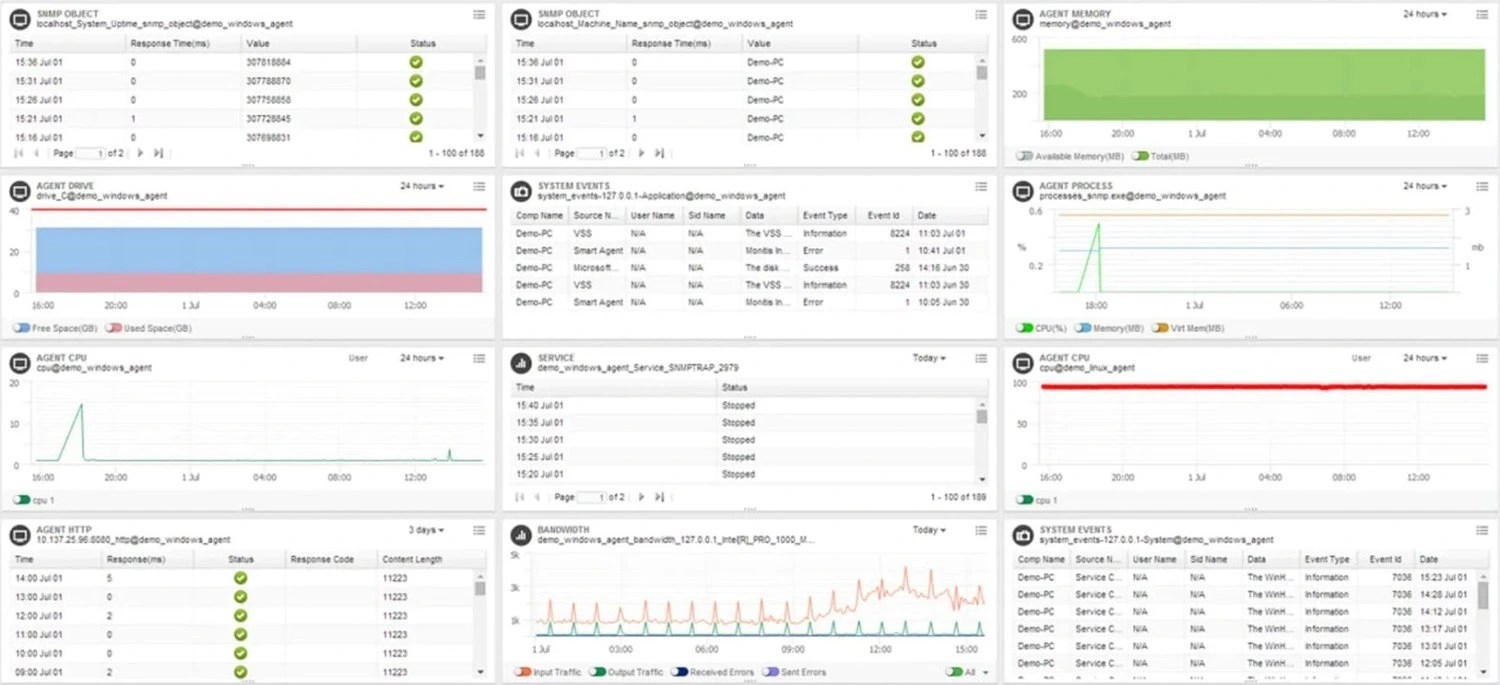Open Agent HTTP 3 days dropdown
This screenshot has width=1500, height=685.
coord(426,530)
